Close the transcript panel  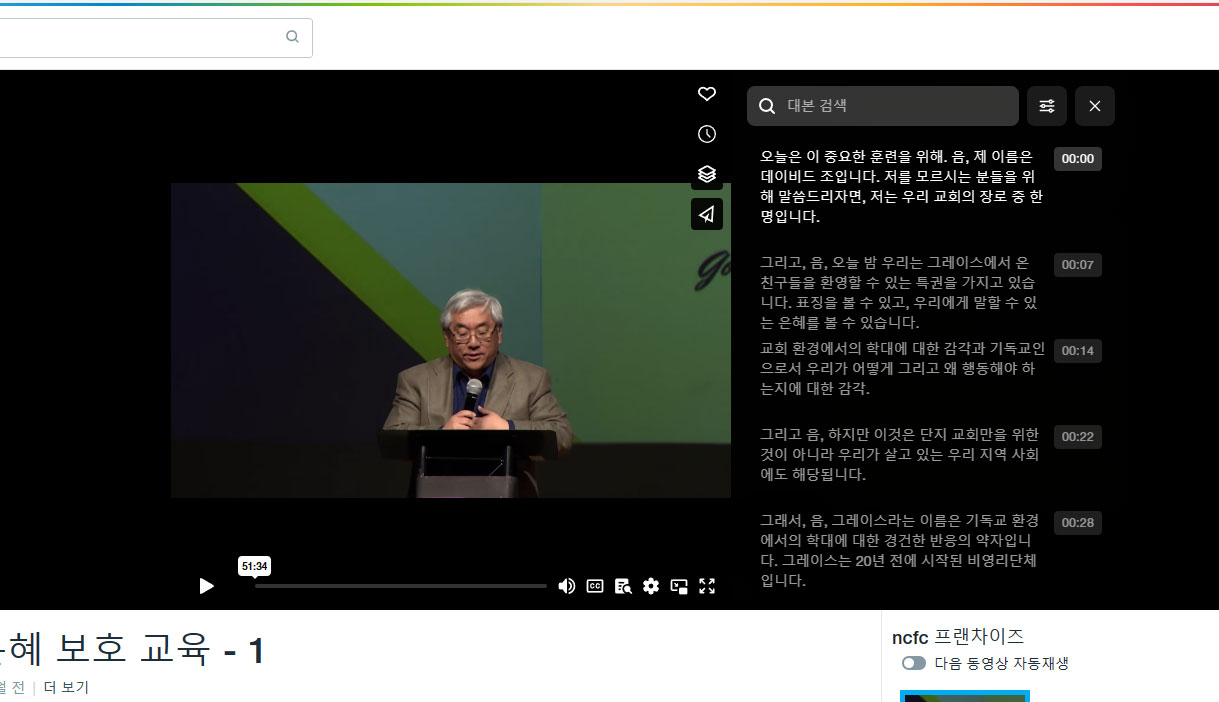(x=1094, y=106)
